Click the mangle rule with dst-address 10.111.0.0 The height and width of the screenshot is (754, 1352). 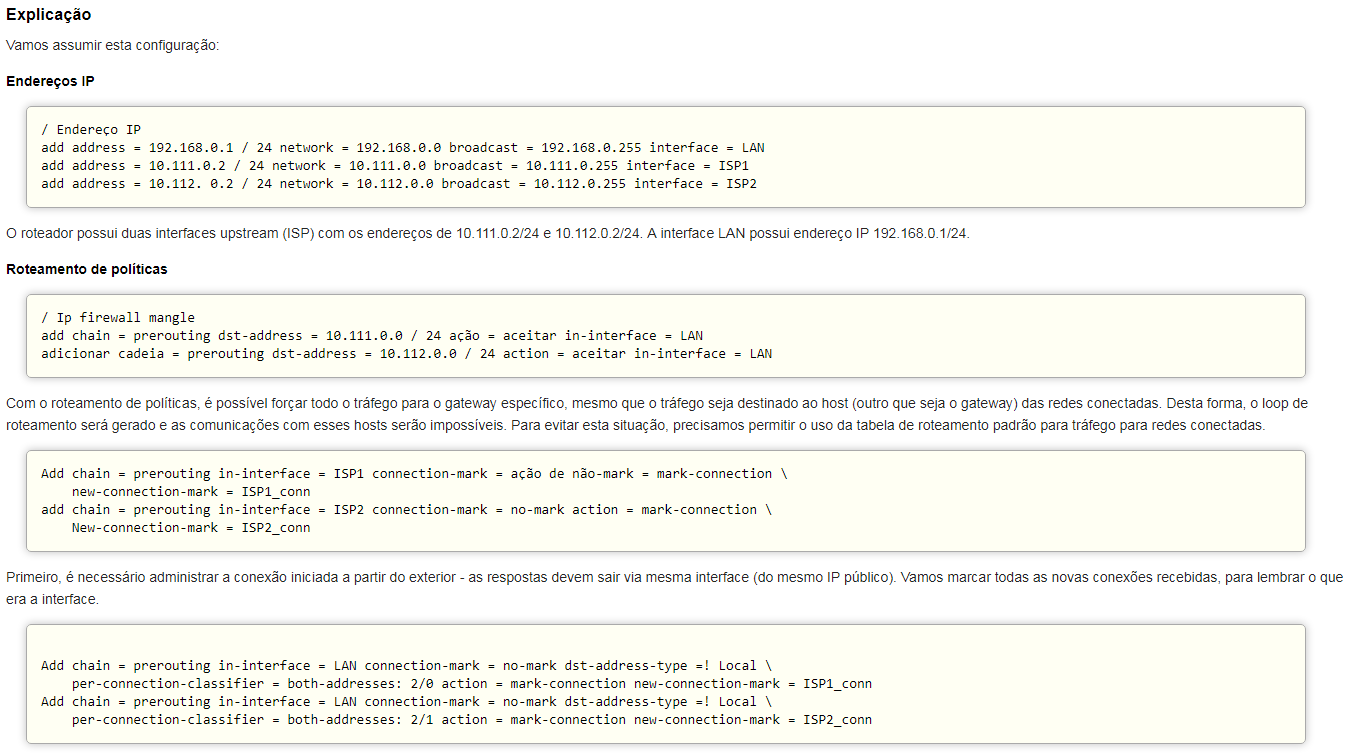(372, 336)
